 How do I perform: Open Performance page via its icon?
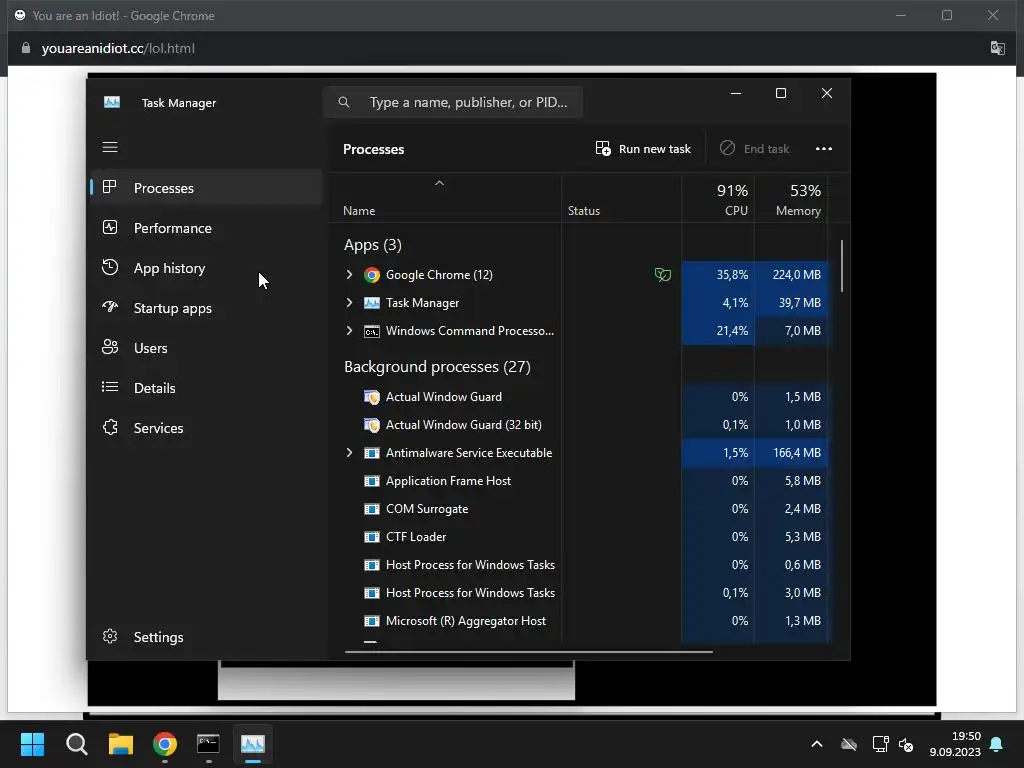click(110, 227)
